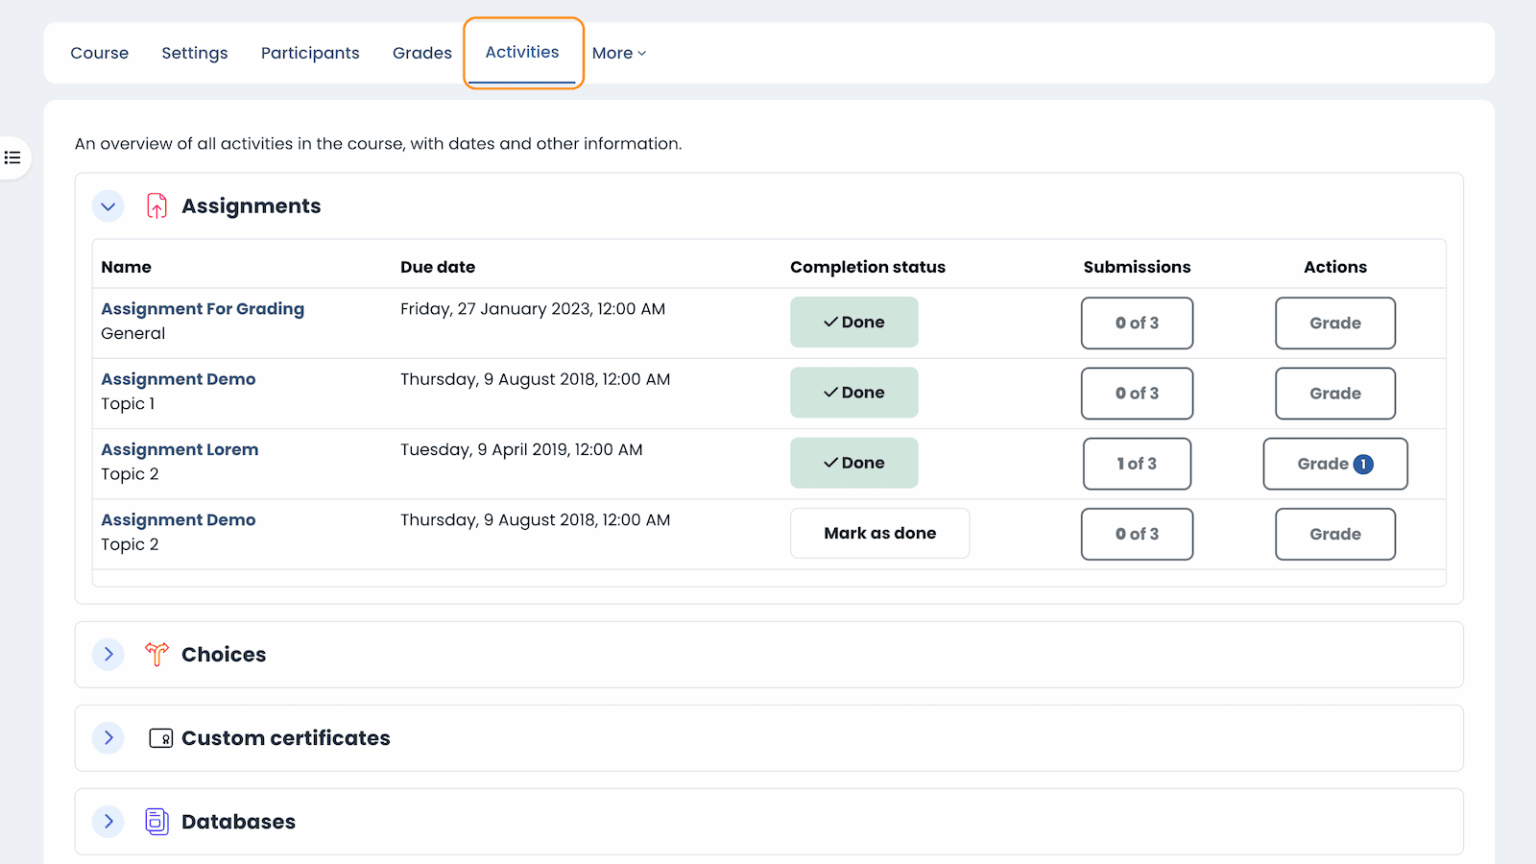Viewport: 1536px width, 864px height.
Task: Switch to the Grades tab
Action: 422,53
